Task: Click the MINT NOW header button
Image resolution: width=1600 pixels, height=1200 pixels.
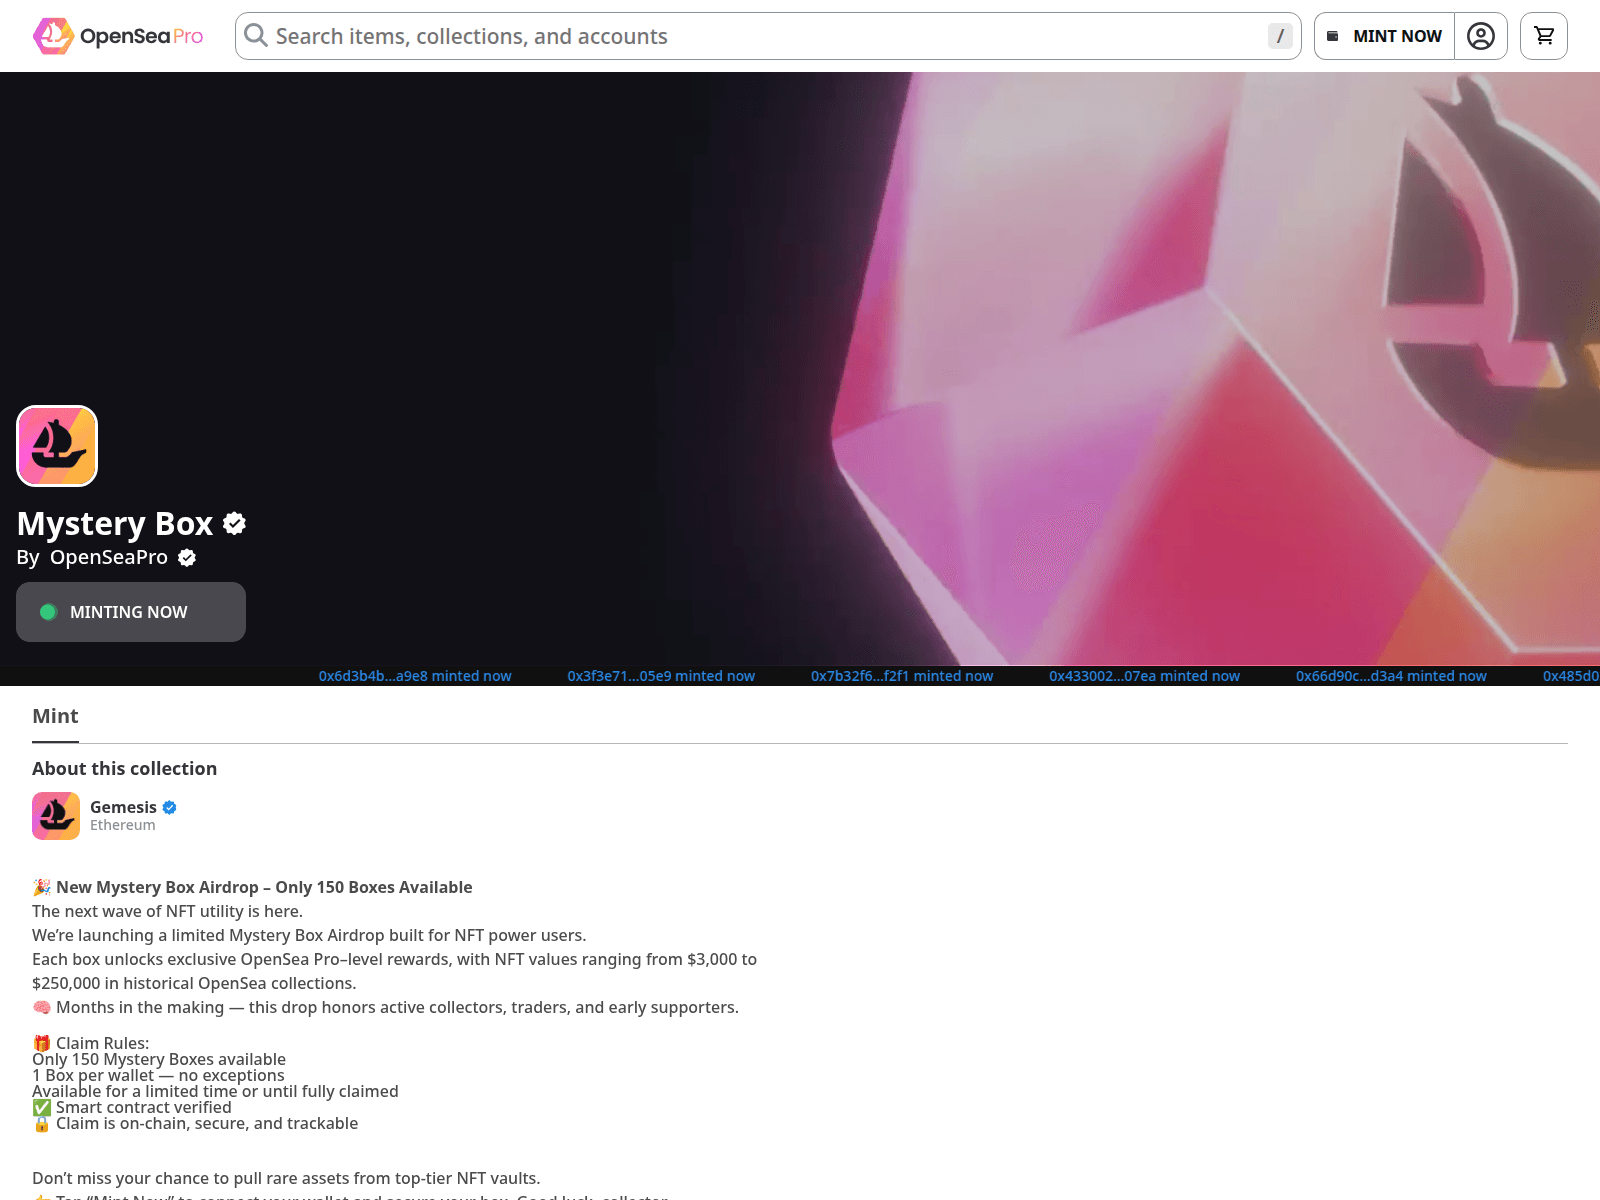Action: click(x=1384, y=36)
